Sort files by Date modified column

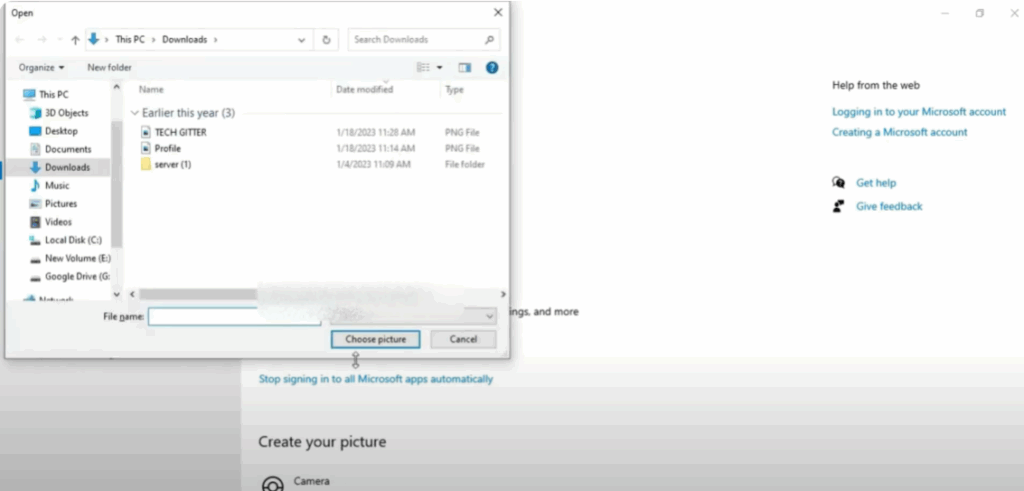[x=364, y=89]
